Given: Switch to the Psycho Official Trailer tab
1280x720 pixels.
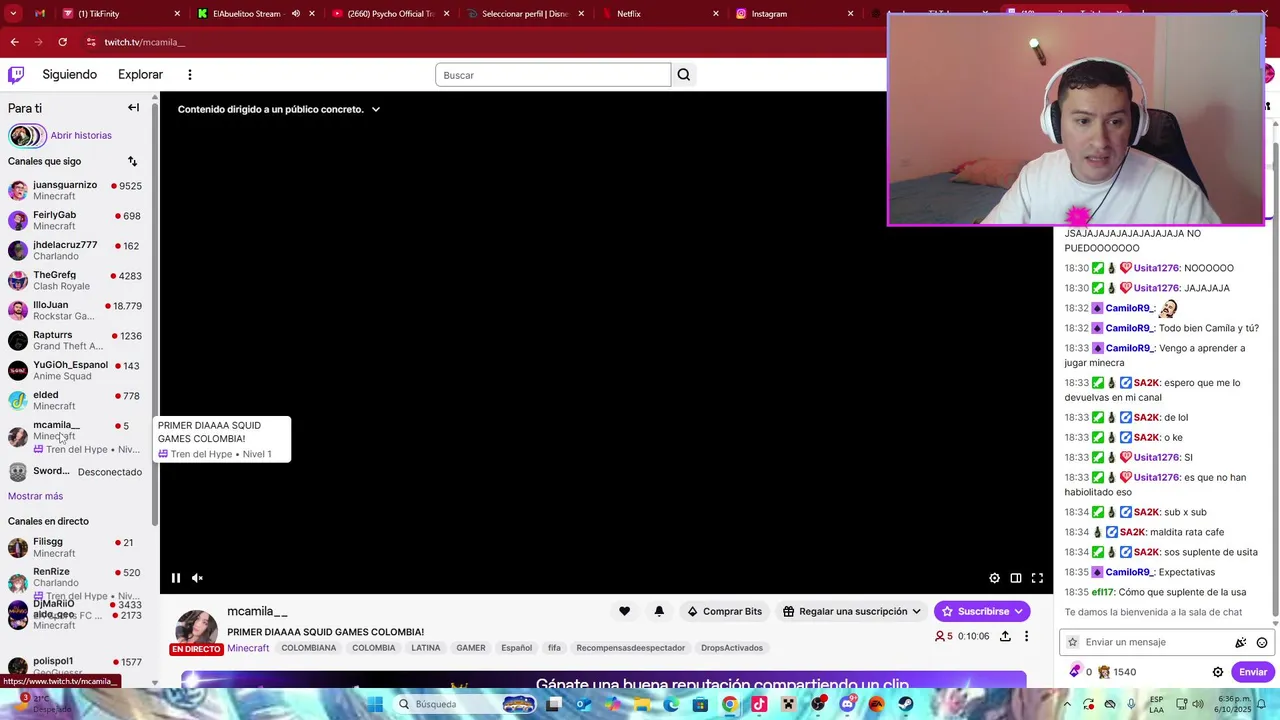Looking at the screenshot, I should tap(389, 14).
